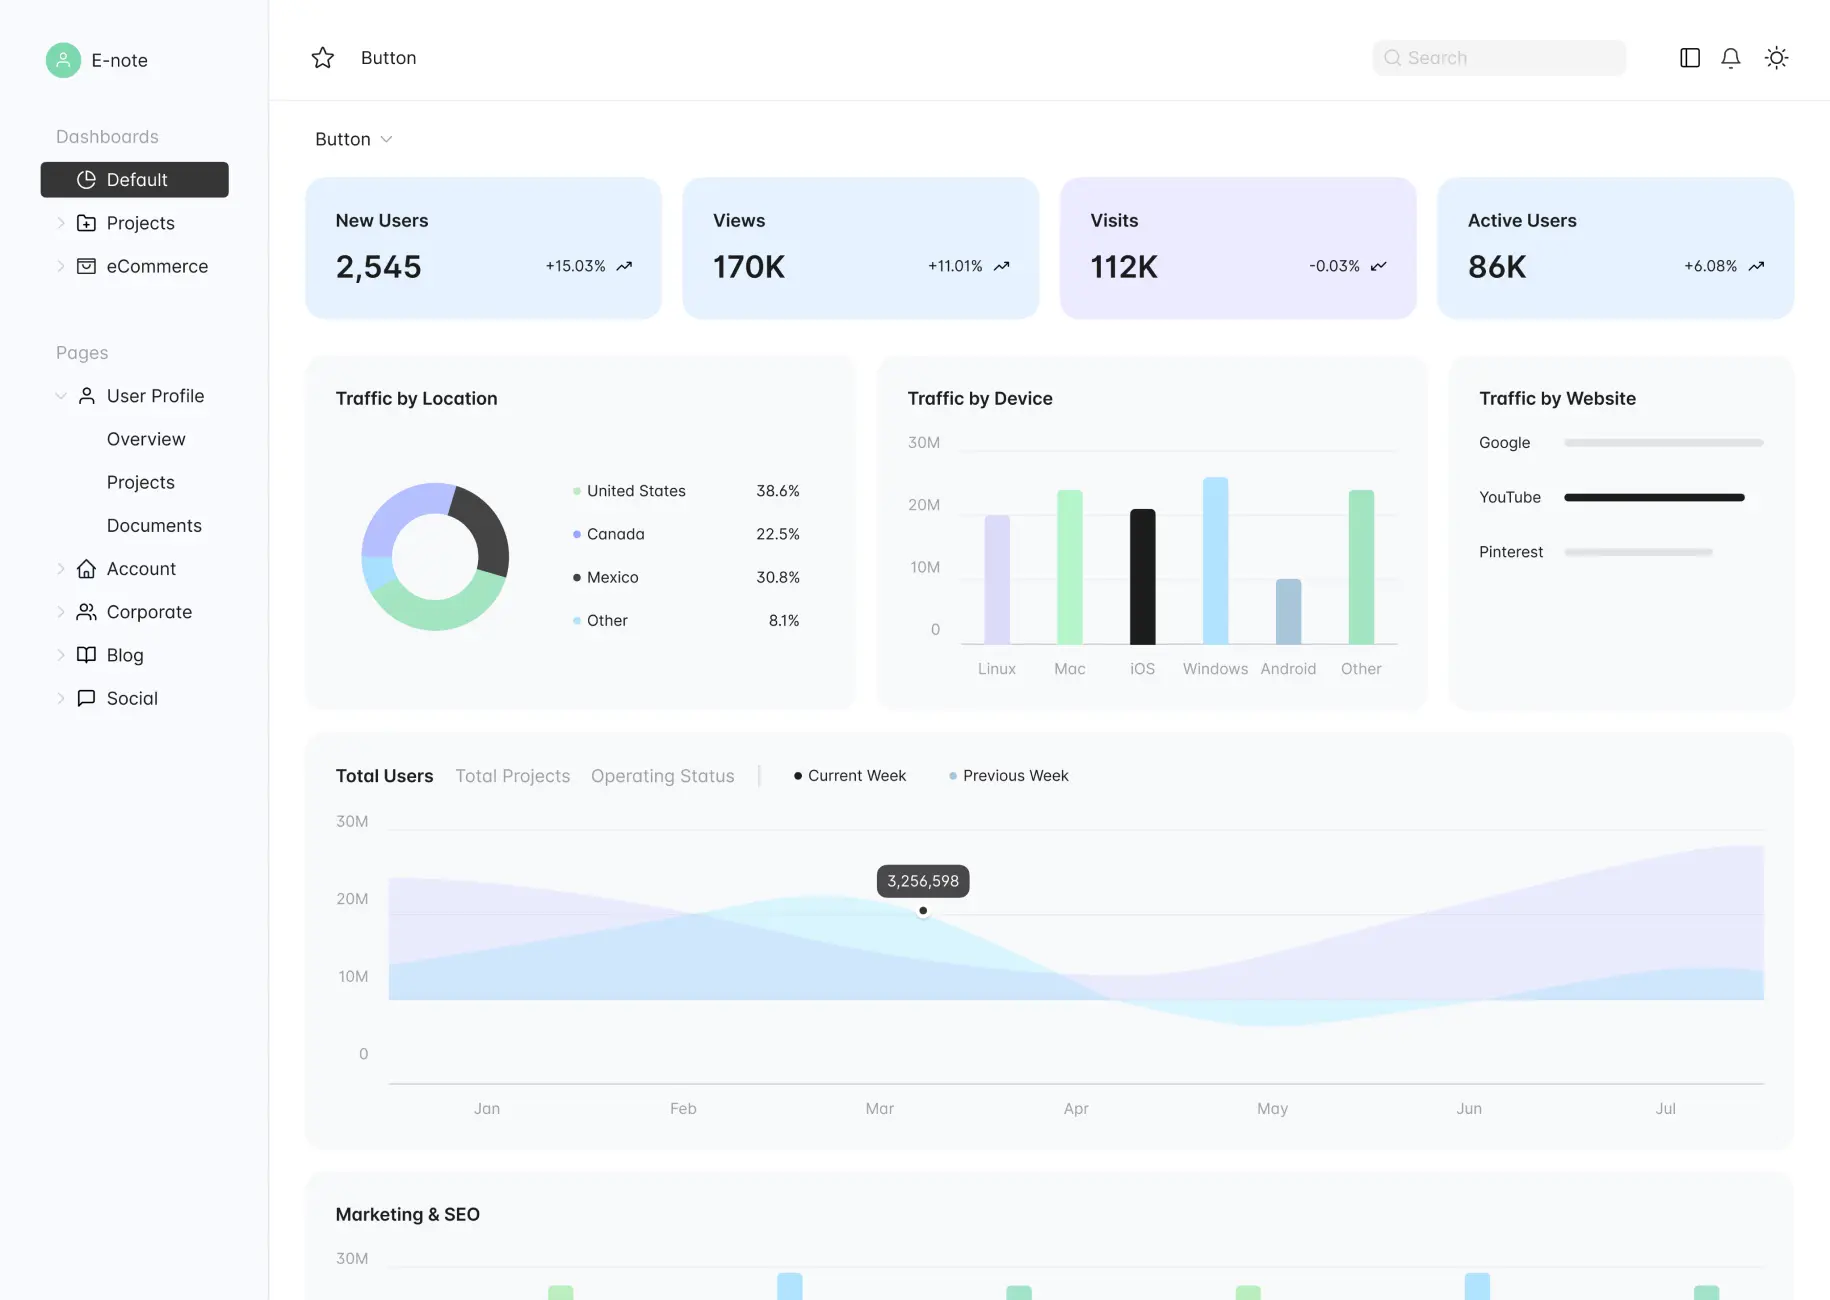Viewport: 1830px width, 1300px height.
Task: Click the "Mar" axis label in users chart
Action: [880, 1108]
